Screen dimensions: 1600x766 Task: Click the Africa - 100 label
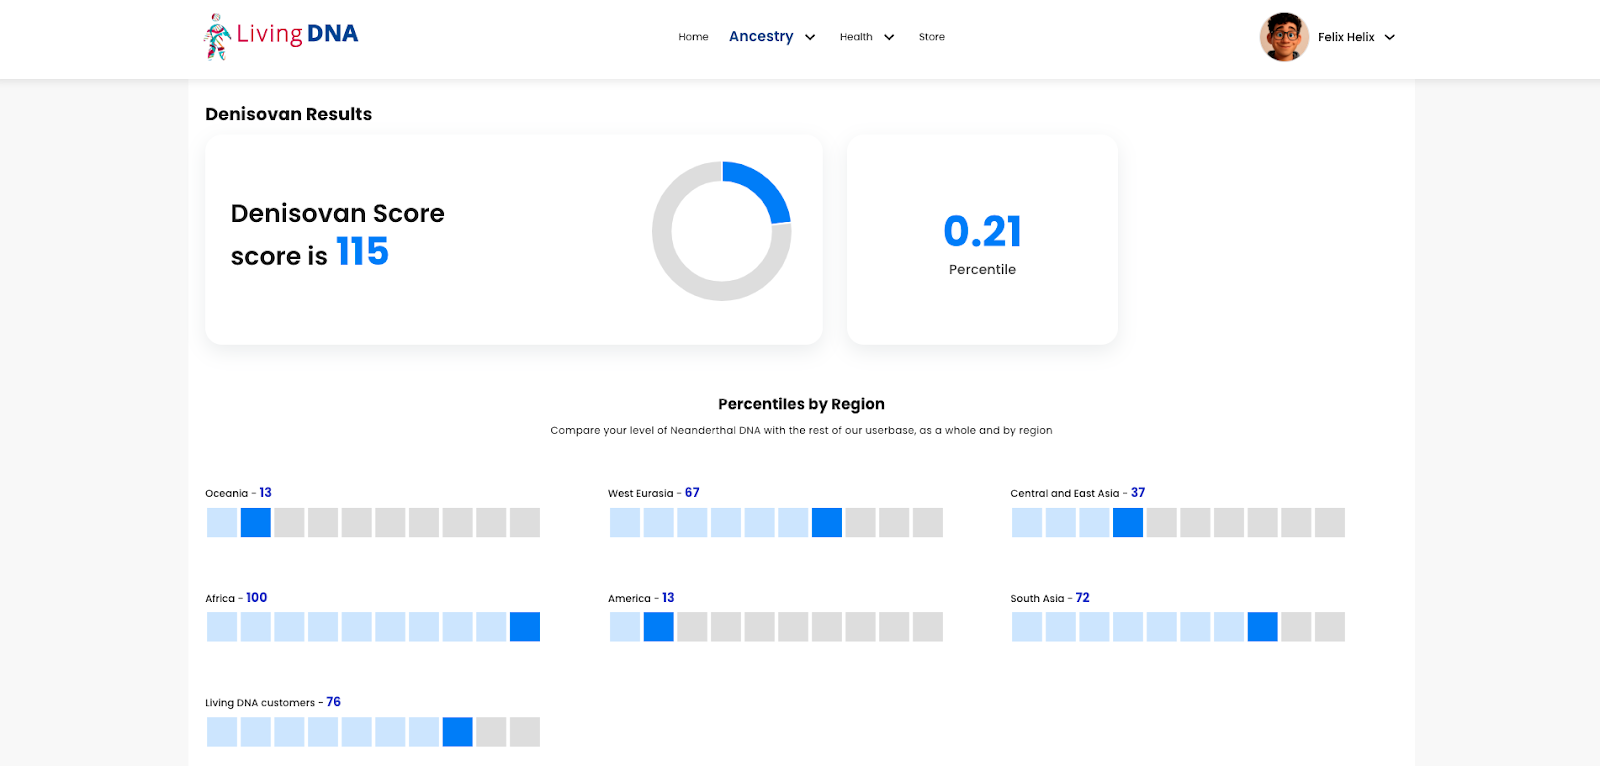236,598
